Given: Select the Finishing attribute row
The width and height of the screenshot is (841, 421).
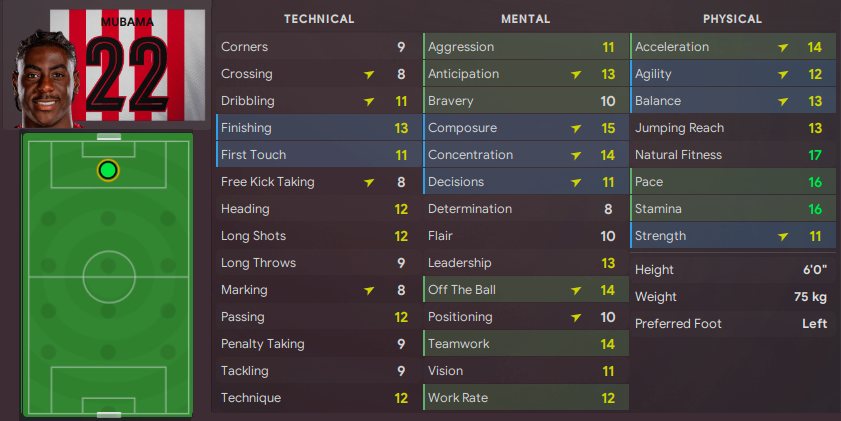Looking at the screenshot, I should click(x=316, y=128).
